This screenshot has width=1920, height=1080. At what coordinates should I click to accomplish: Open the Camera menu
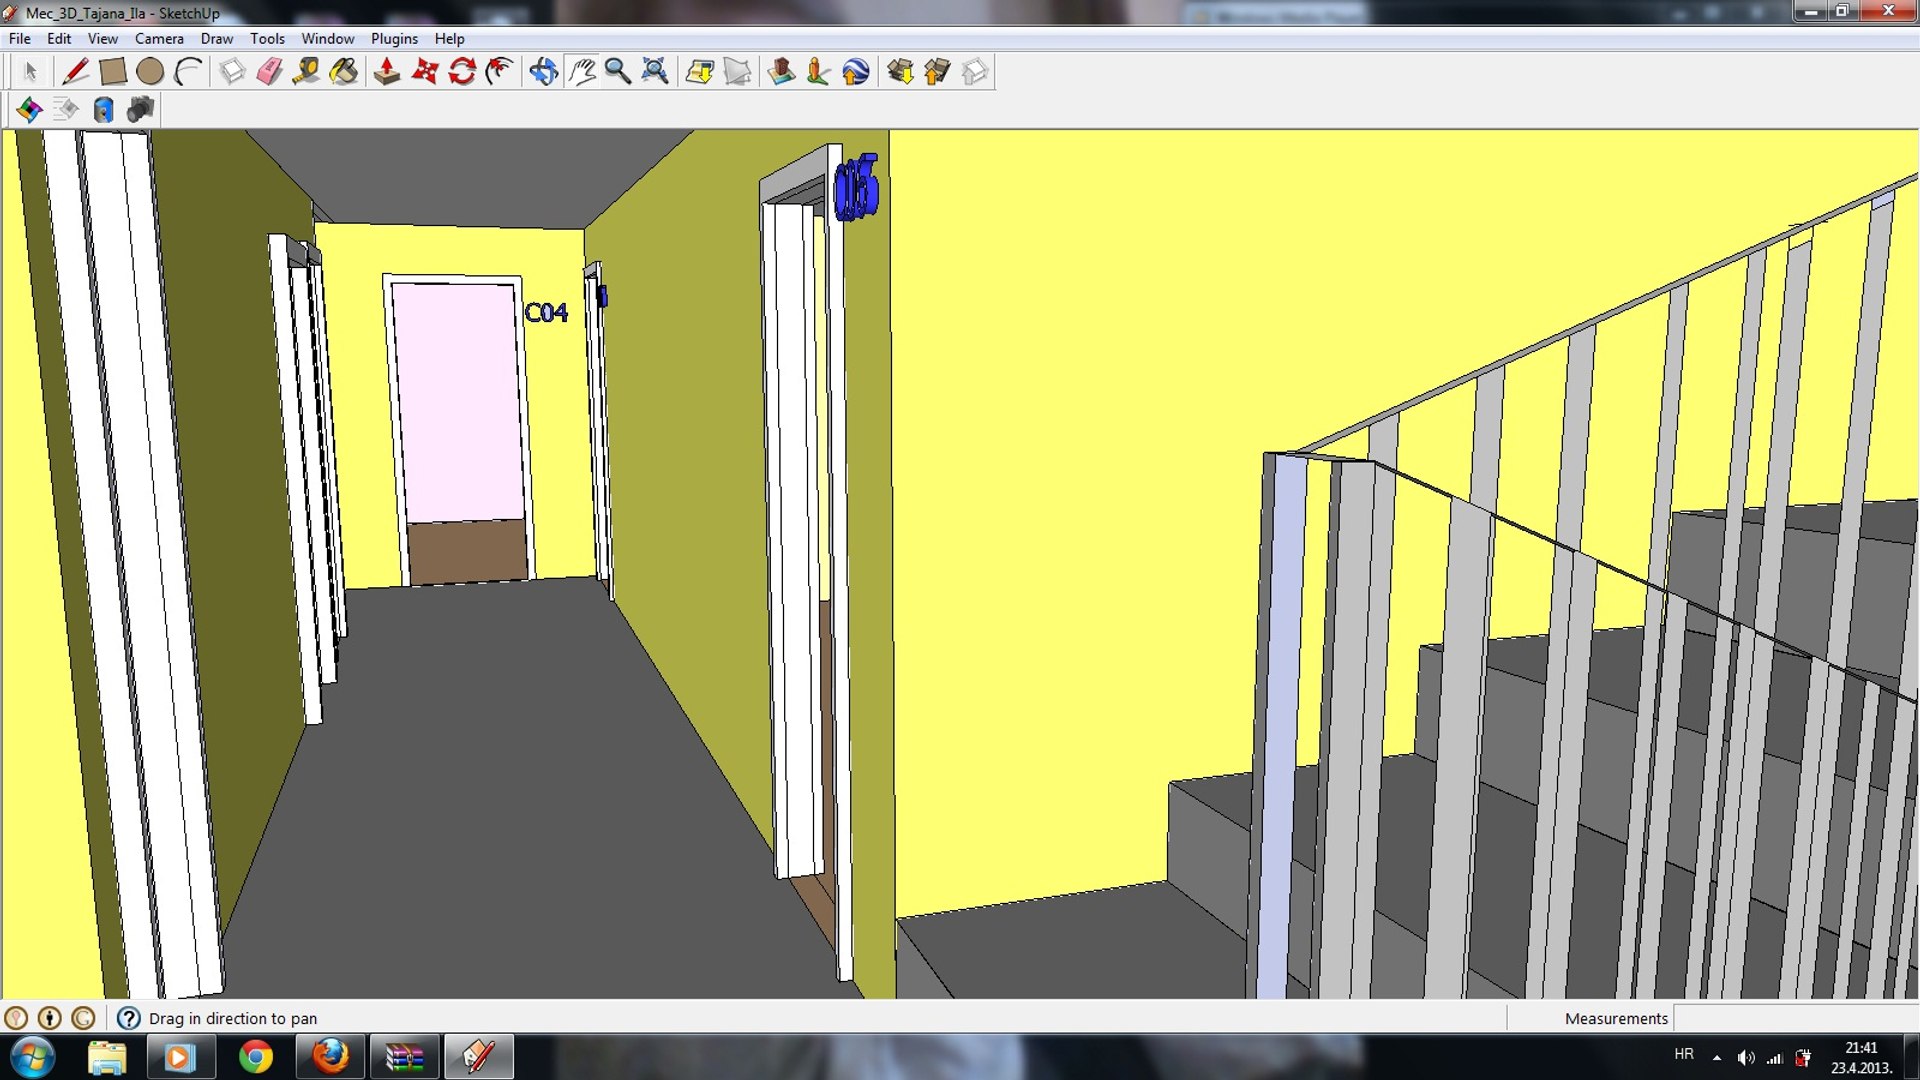(159, 39)
